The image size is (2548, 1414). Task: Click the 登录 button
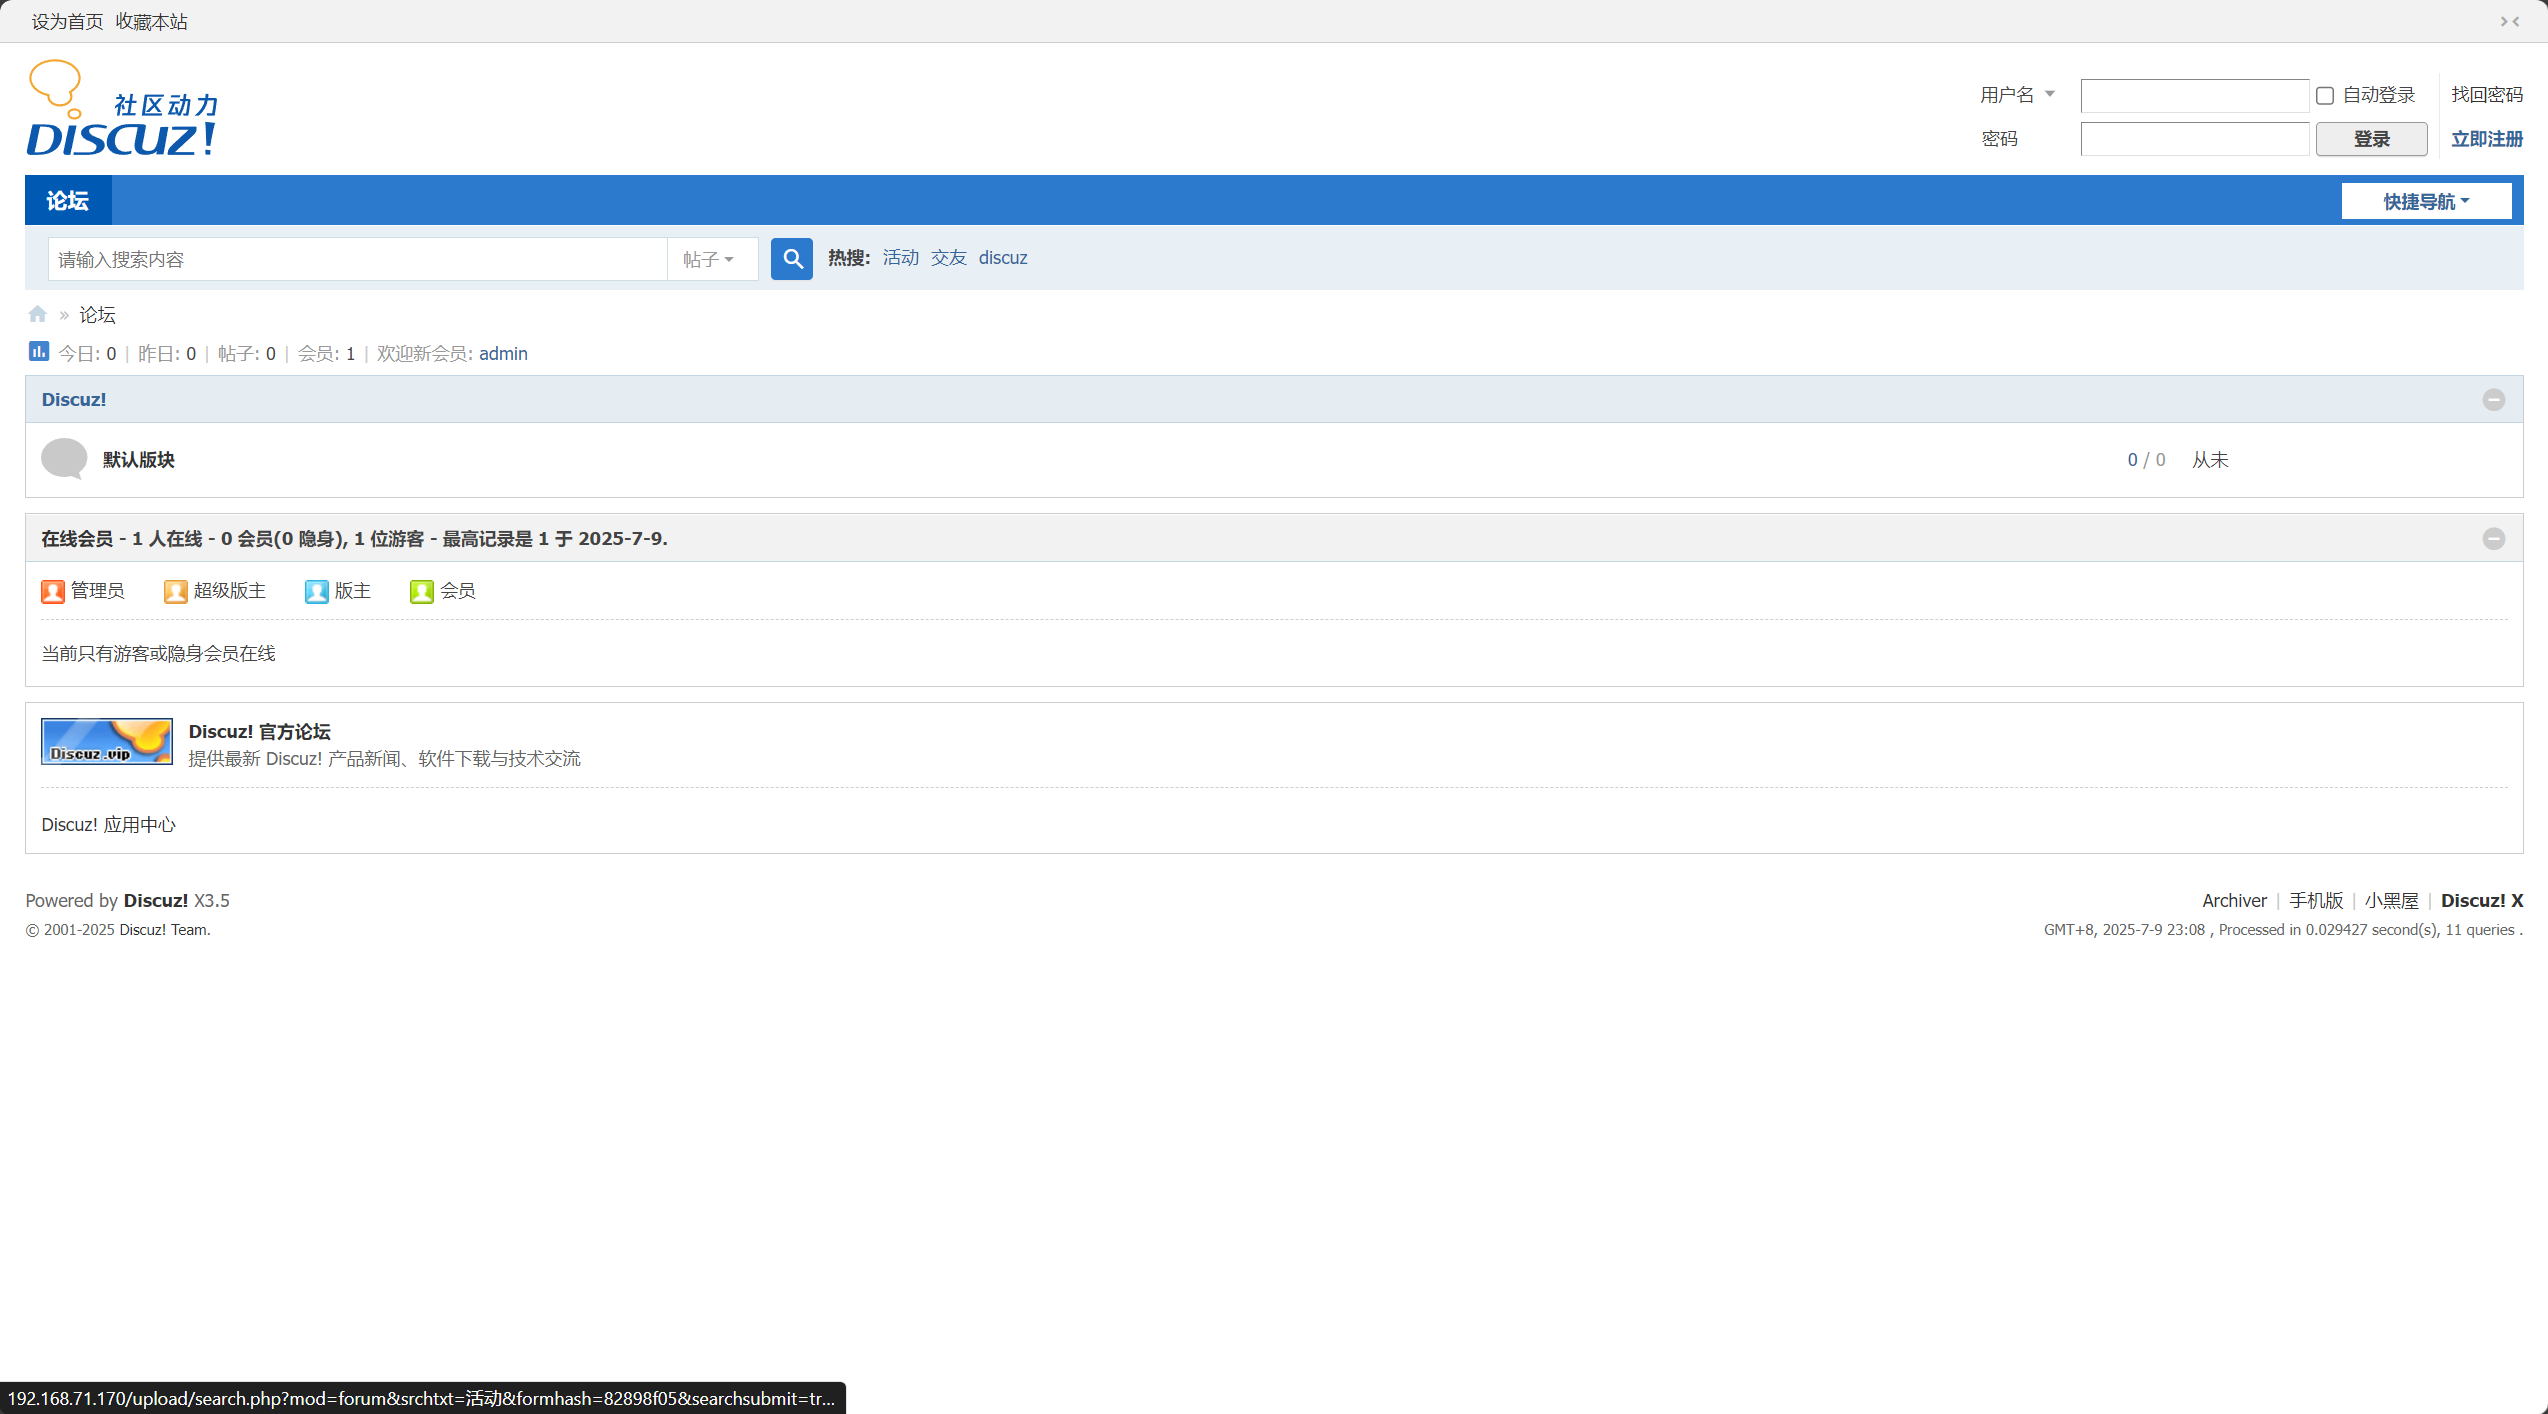click(x=2371, y=139)
